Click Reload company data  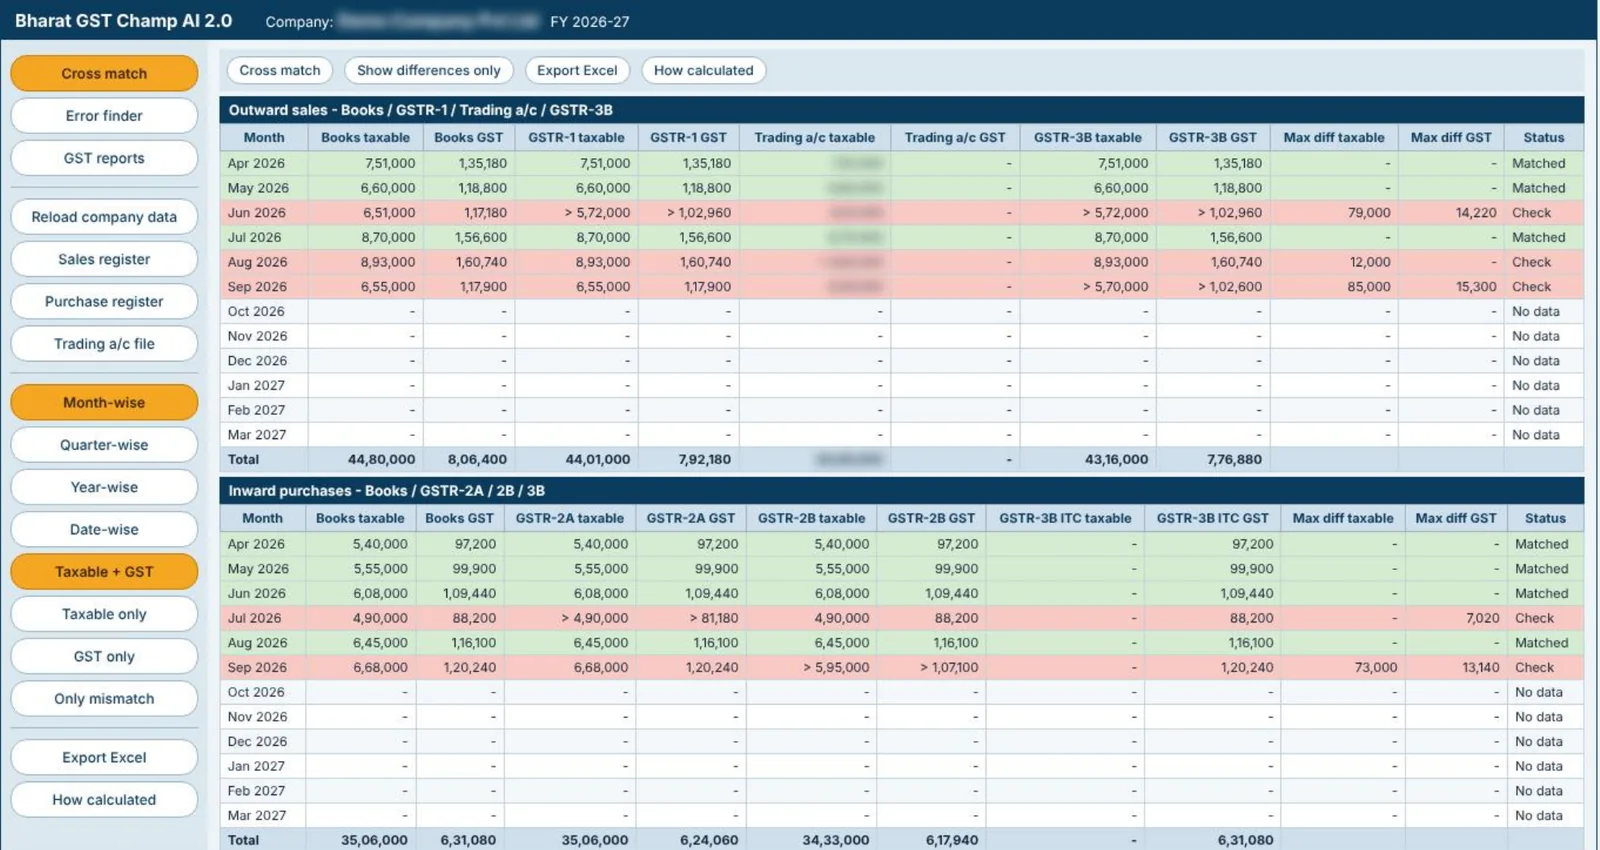[104, 217]
